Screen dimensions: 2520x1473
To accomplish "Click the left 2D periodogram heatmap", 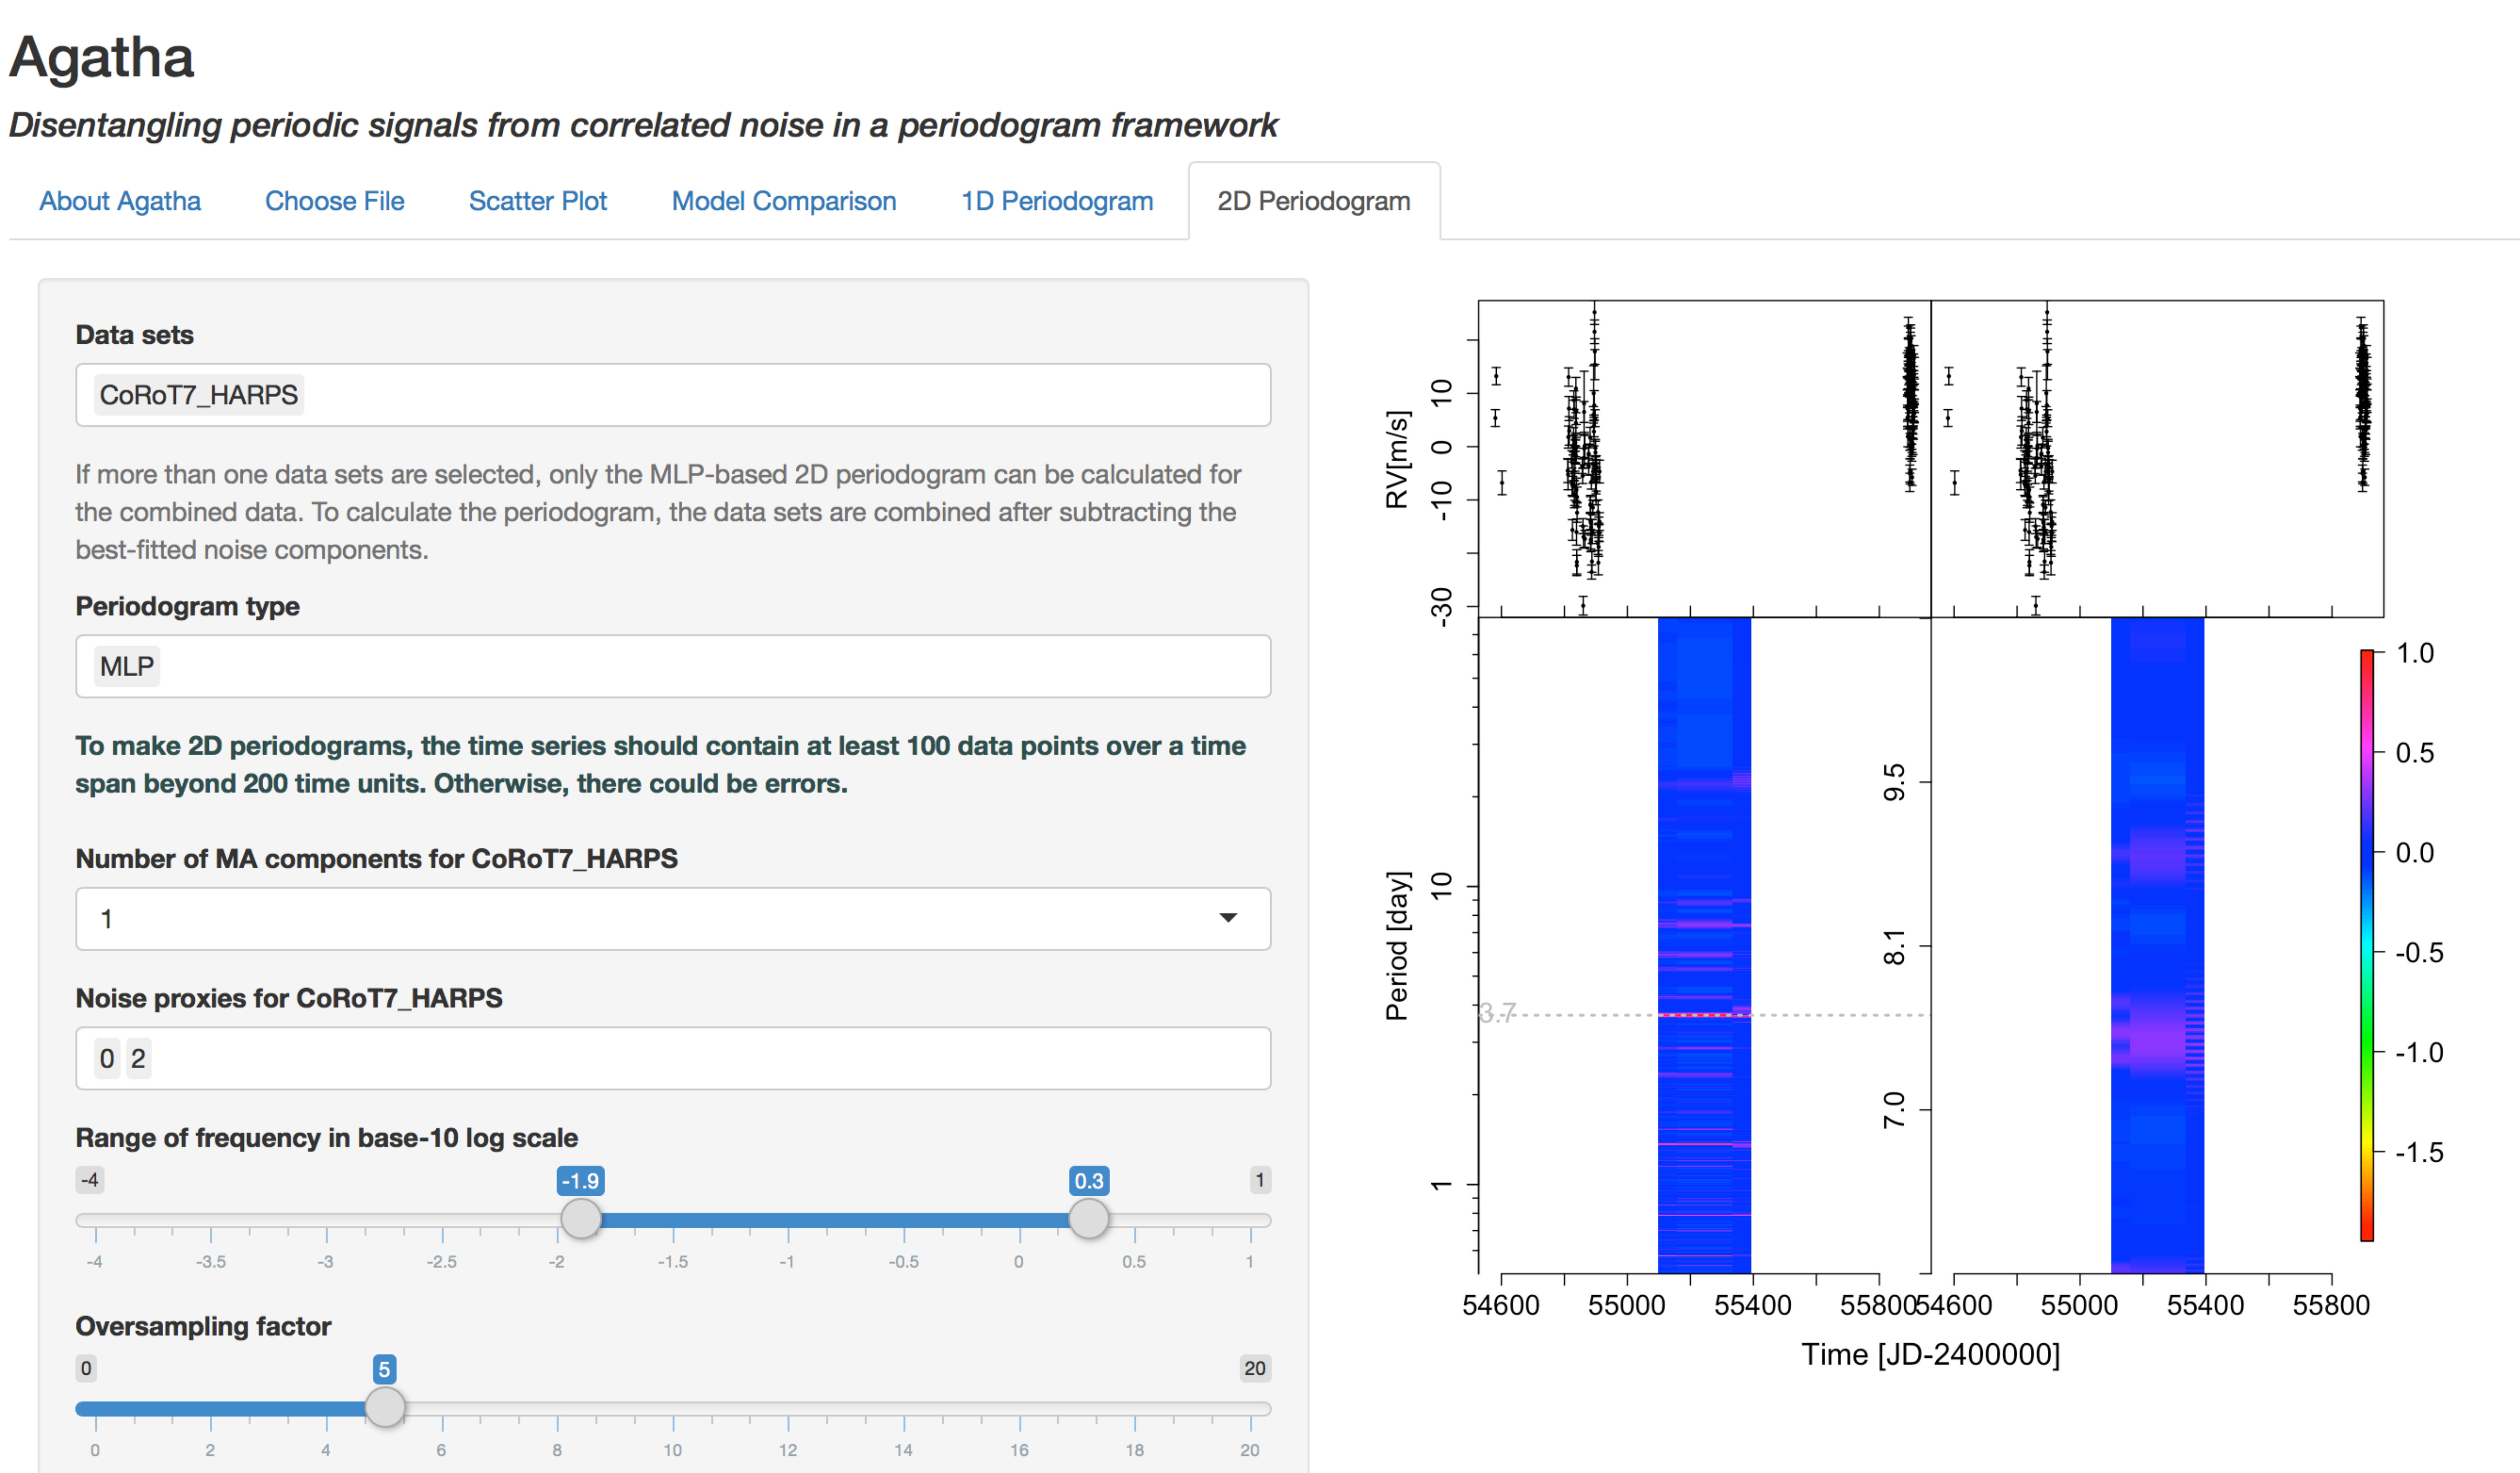I will coord(1704,945).
